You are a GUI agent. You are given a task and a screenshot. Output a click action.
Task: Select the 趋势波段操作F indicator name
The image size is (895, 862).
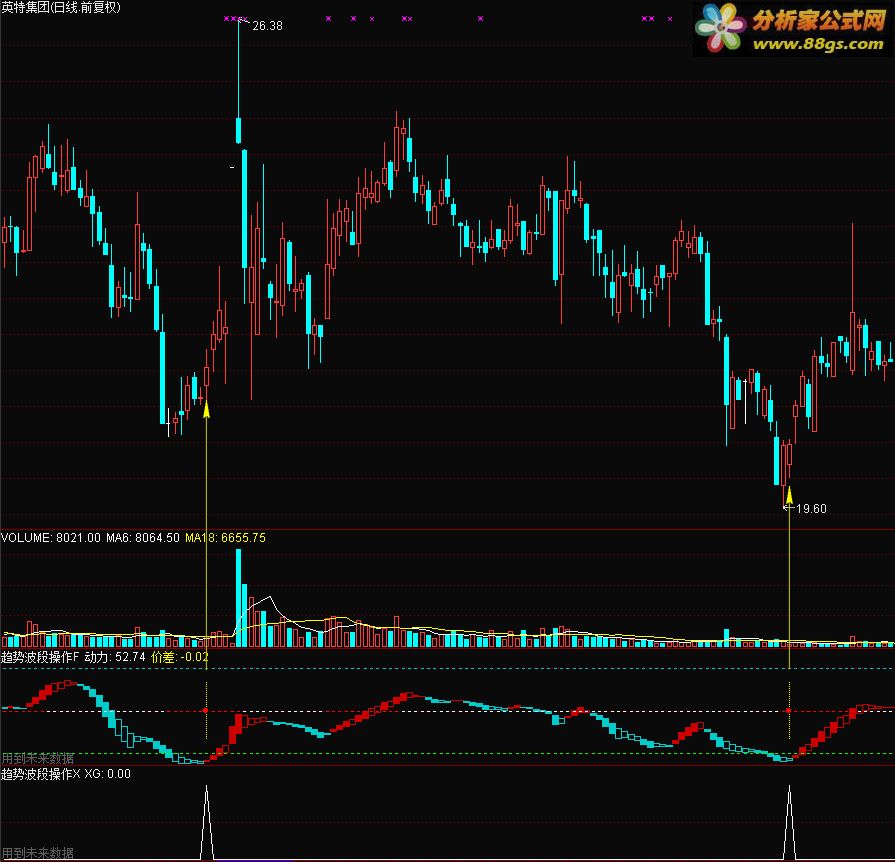40,657
